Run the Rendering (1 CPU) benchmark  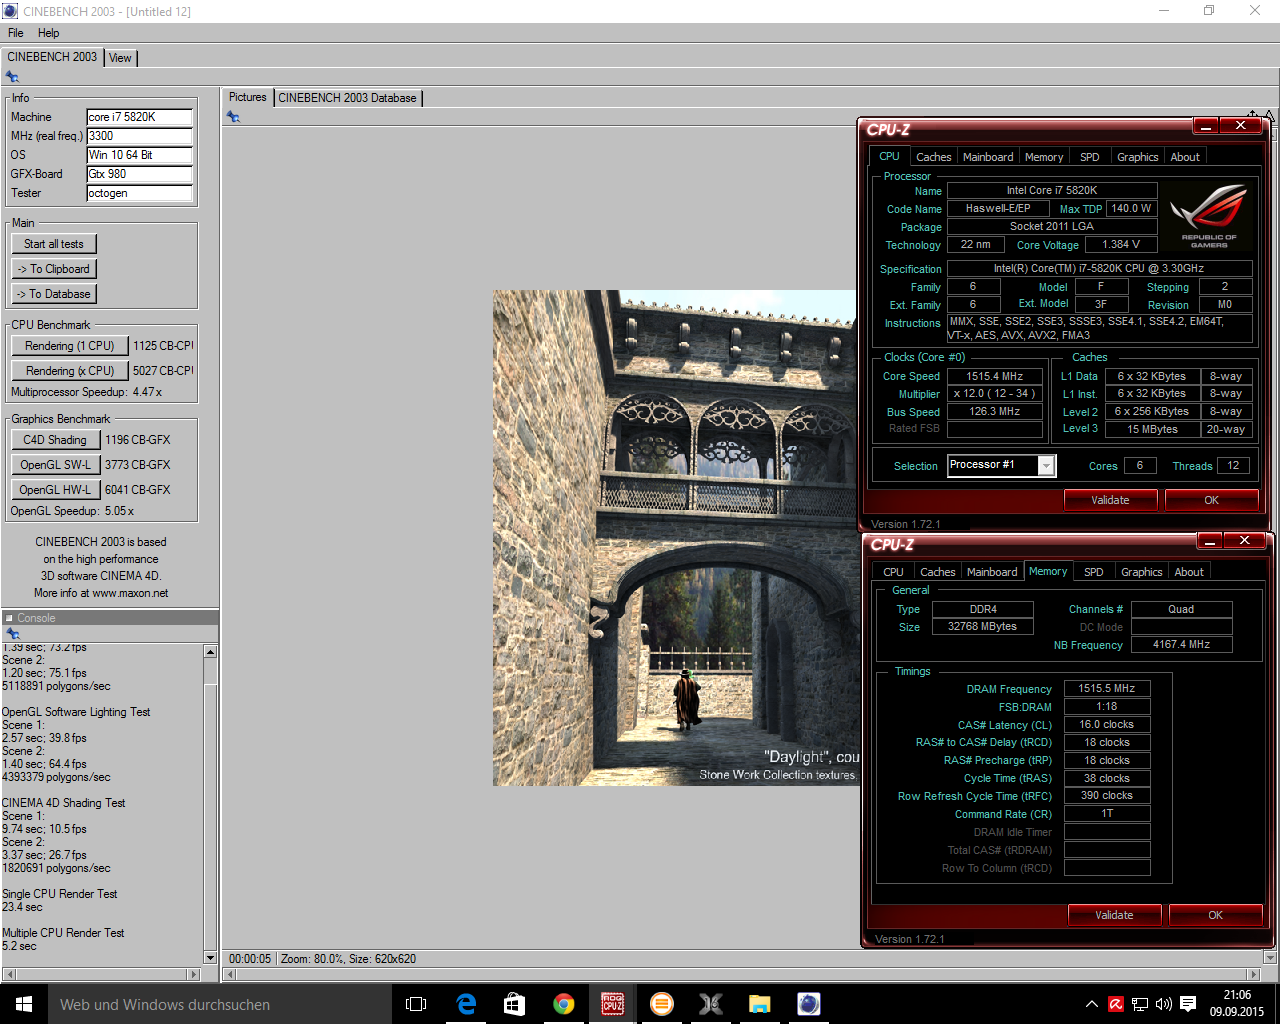70,346
